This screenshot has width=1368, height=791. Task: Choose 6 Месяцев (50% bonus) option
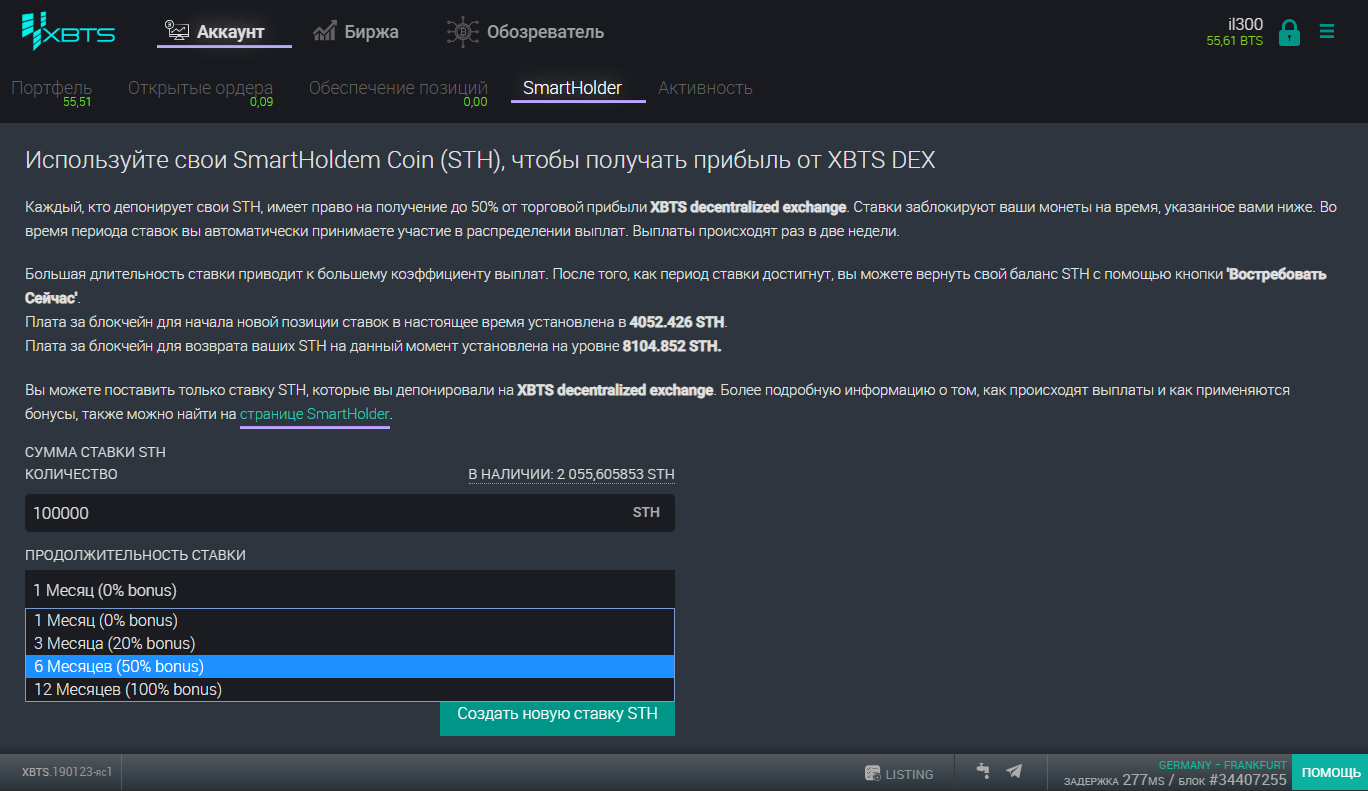(x=350, y=667)
